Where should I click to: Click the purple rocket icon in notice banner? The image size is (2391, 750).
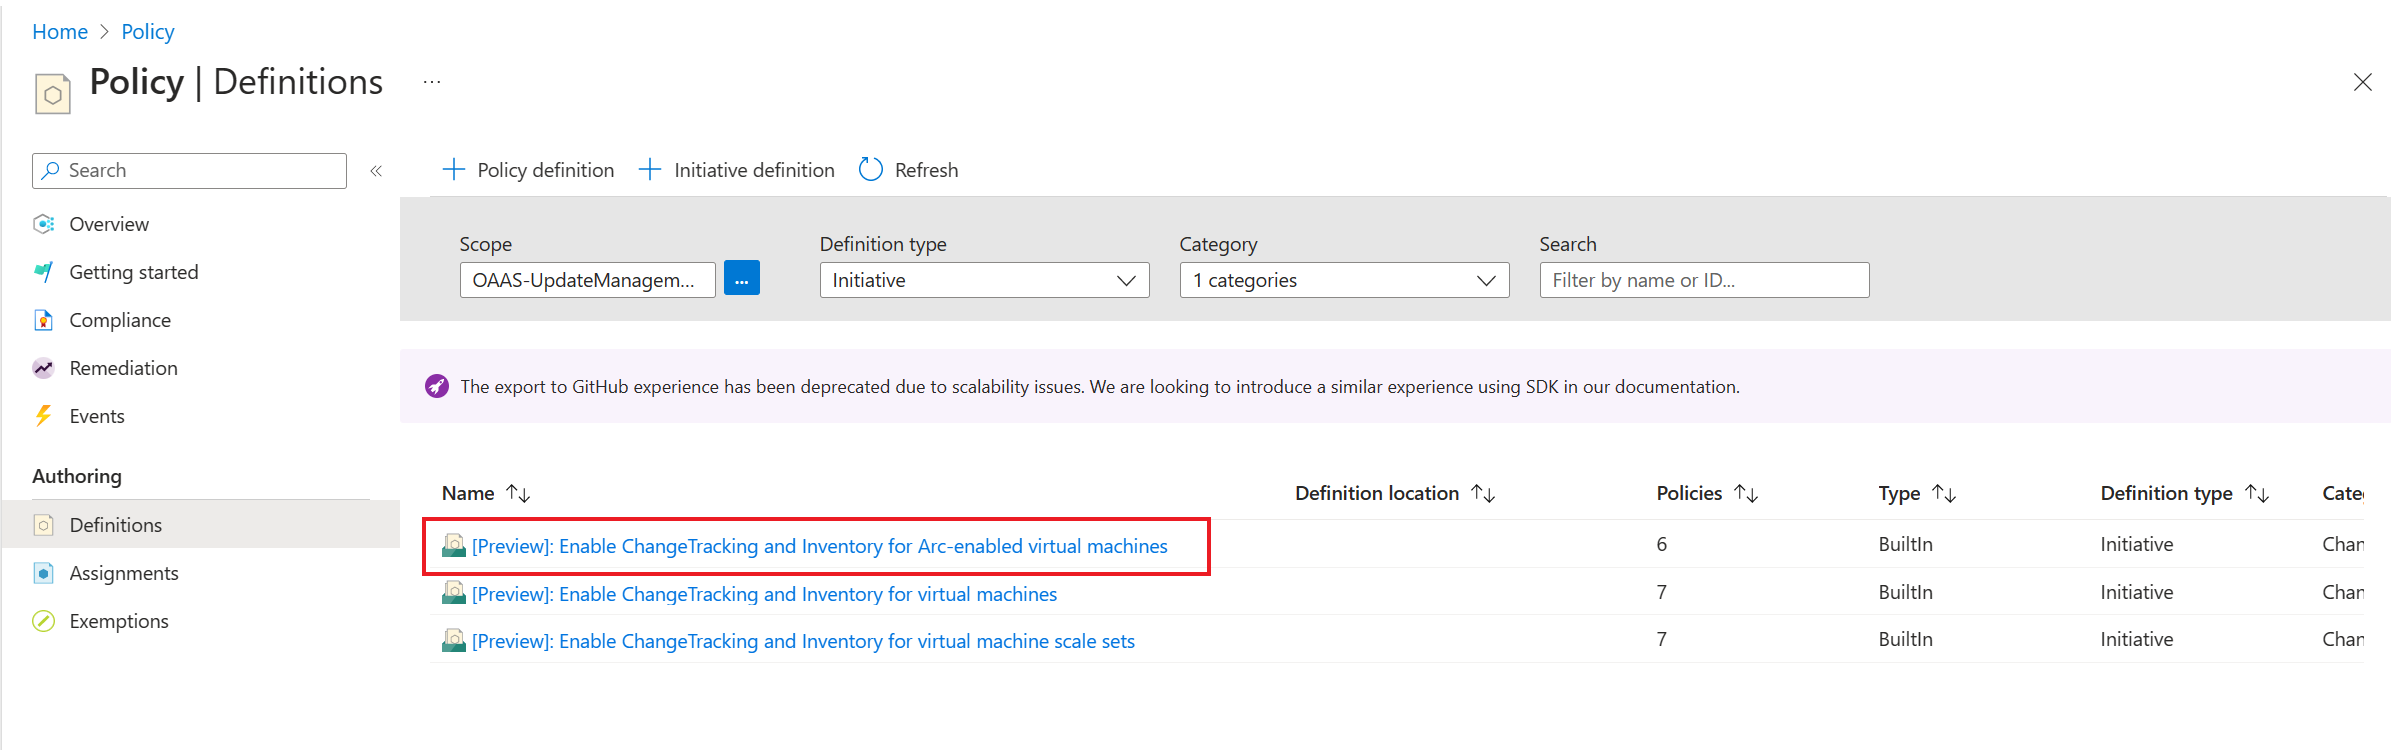pyautogui.click(x=437, y=386)
